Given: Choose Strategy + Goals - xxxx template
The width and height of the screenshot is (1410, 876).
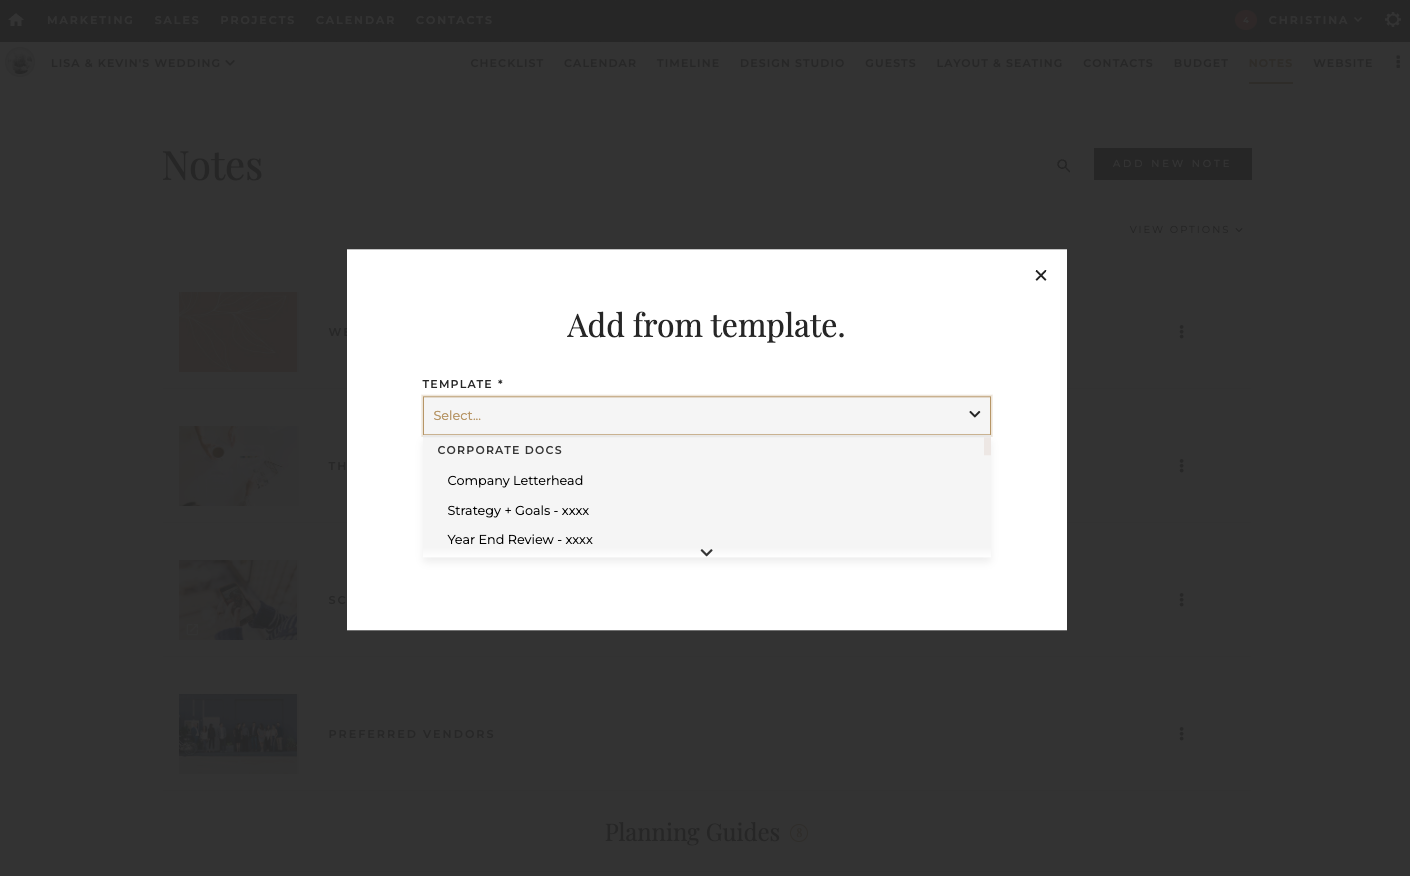Looking at the screenshot, I should [x=518, y=511].
